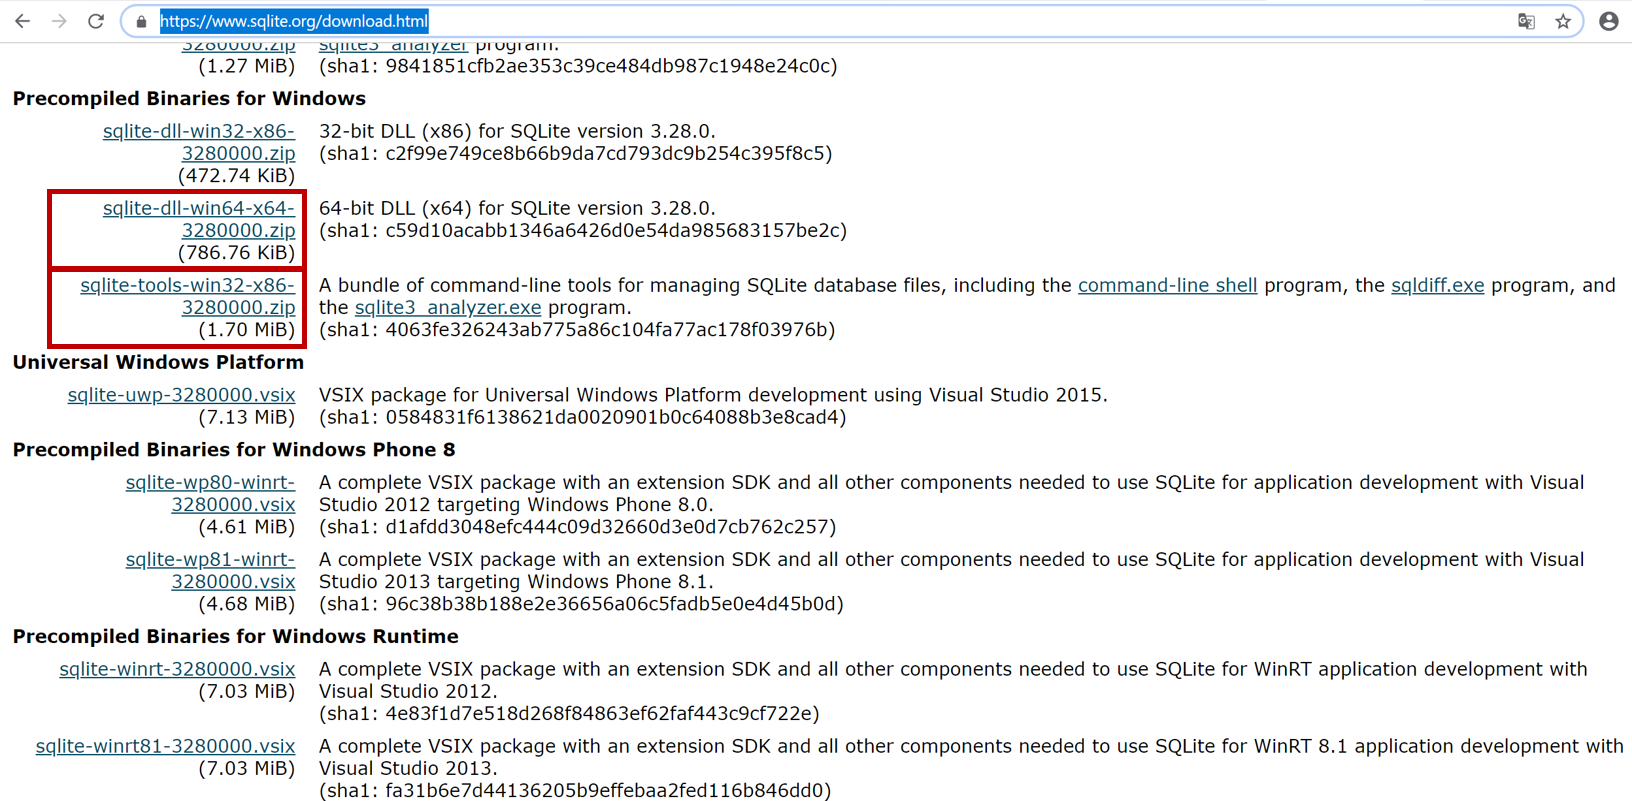Click the sha1 d1afdd3048efc444 hash text
The height and width of the screenshot is (801, 1632).
(x=577, y=527)
